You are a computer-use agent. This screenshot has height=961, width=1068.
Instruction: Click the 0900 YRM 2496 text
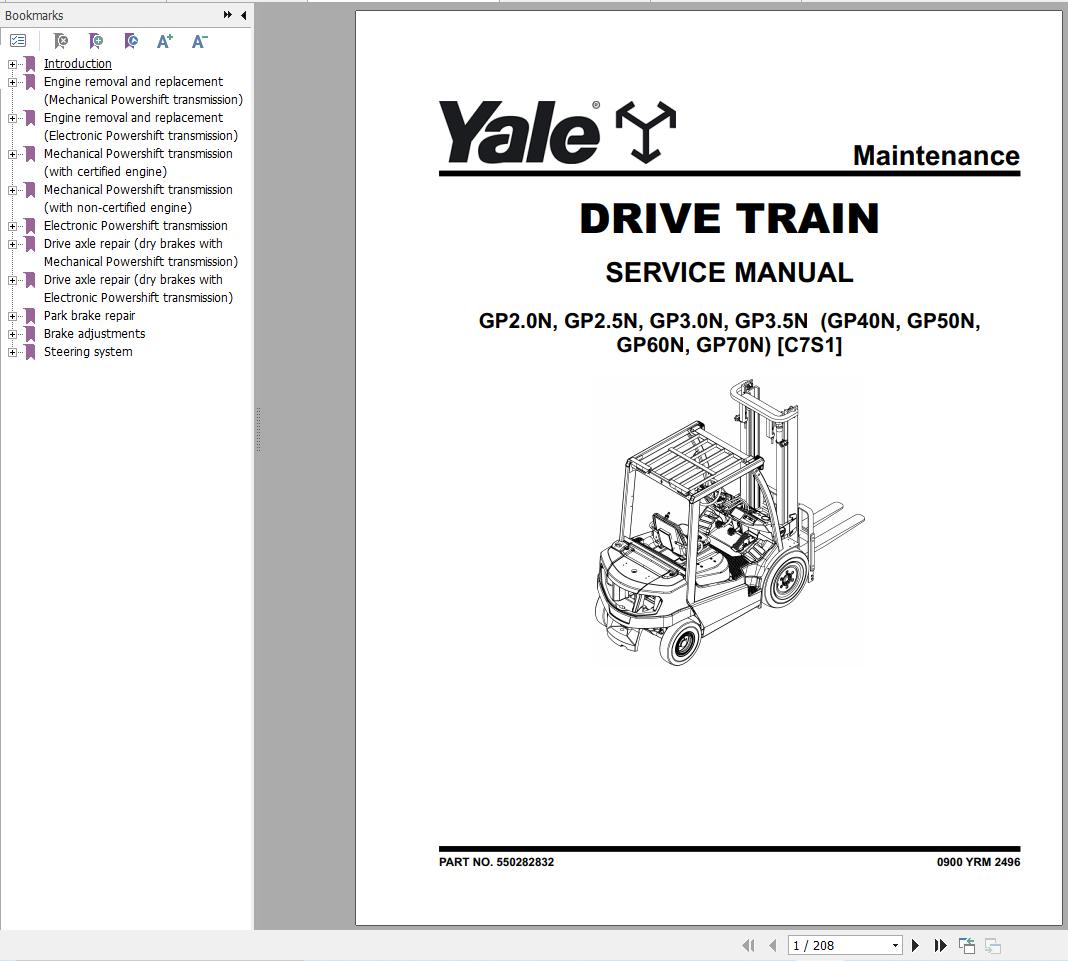978,862
